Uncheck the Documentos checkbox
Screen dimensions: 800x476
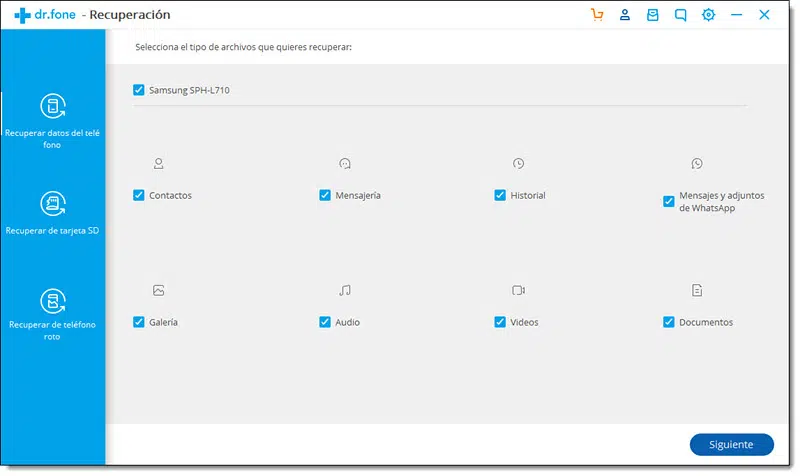(x=668, y=322)
